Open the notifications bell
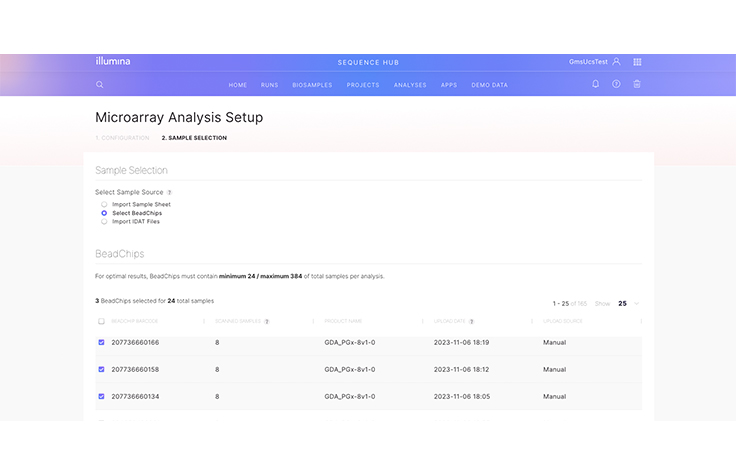Screen dimensions: 736x475 point(596,84)
